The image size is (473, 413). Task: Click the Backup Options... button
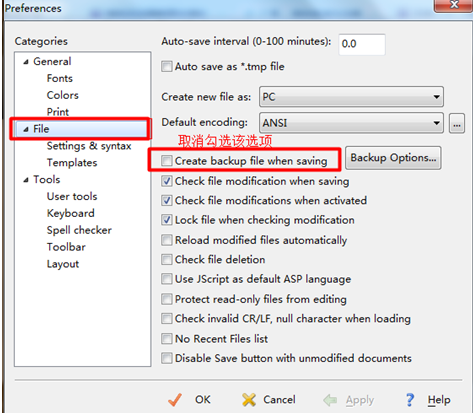[x=393, y=158]
